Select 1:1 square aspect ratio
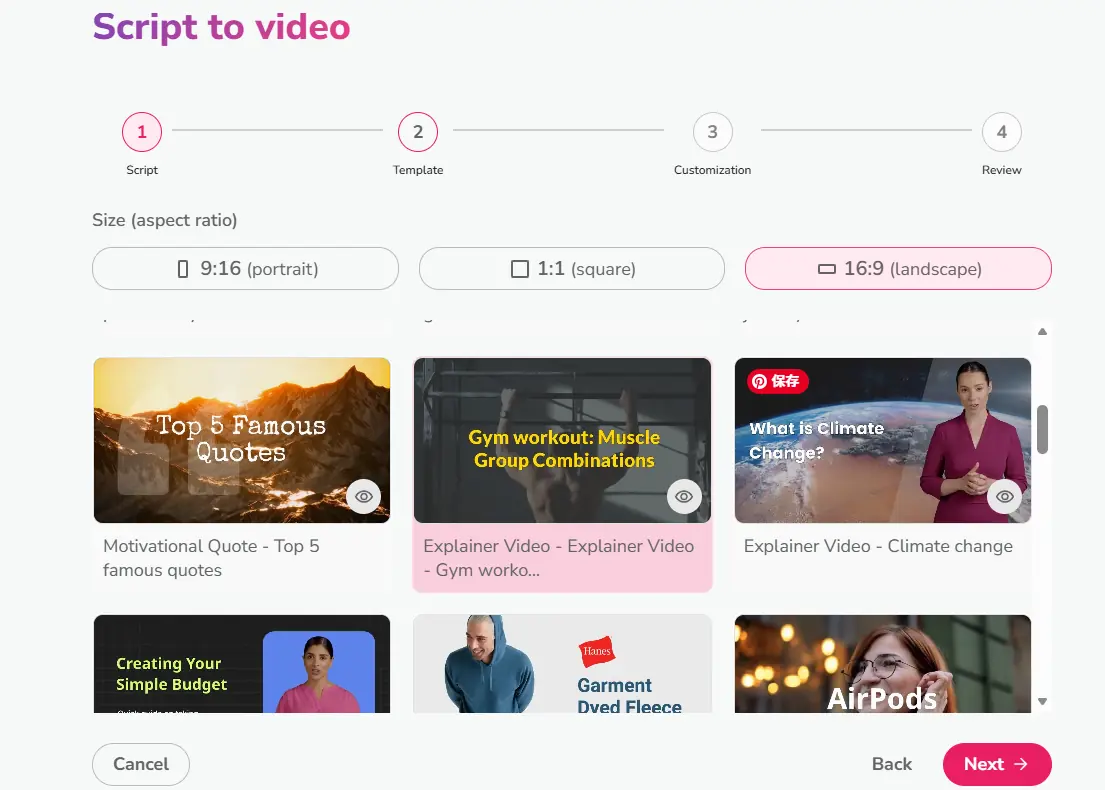The image size is (1105, 790). [572, 269]
